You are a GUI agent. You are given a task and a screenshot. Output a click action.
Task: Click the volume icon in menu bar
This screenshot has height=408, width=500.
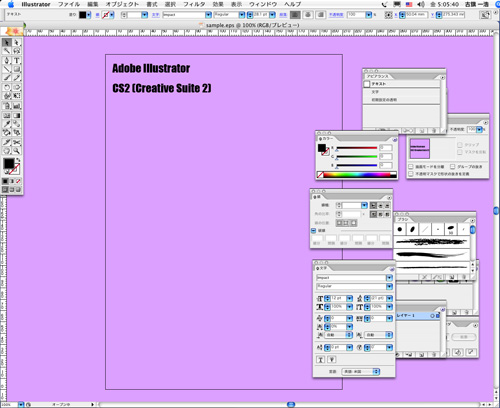(x=421, y=4)
